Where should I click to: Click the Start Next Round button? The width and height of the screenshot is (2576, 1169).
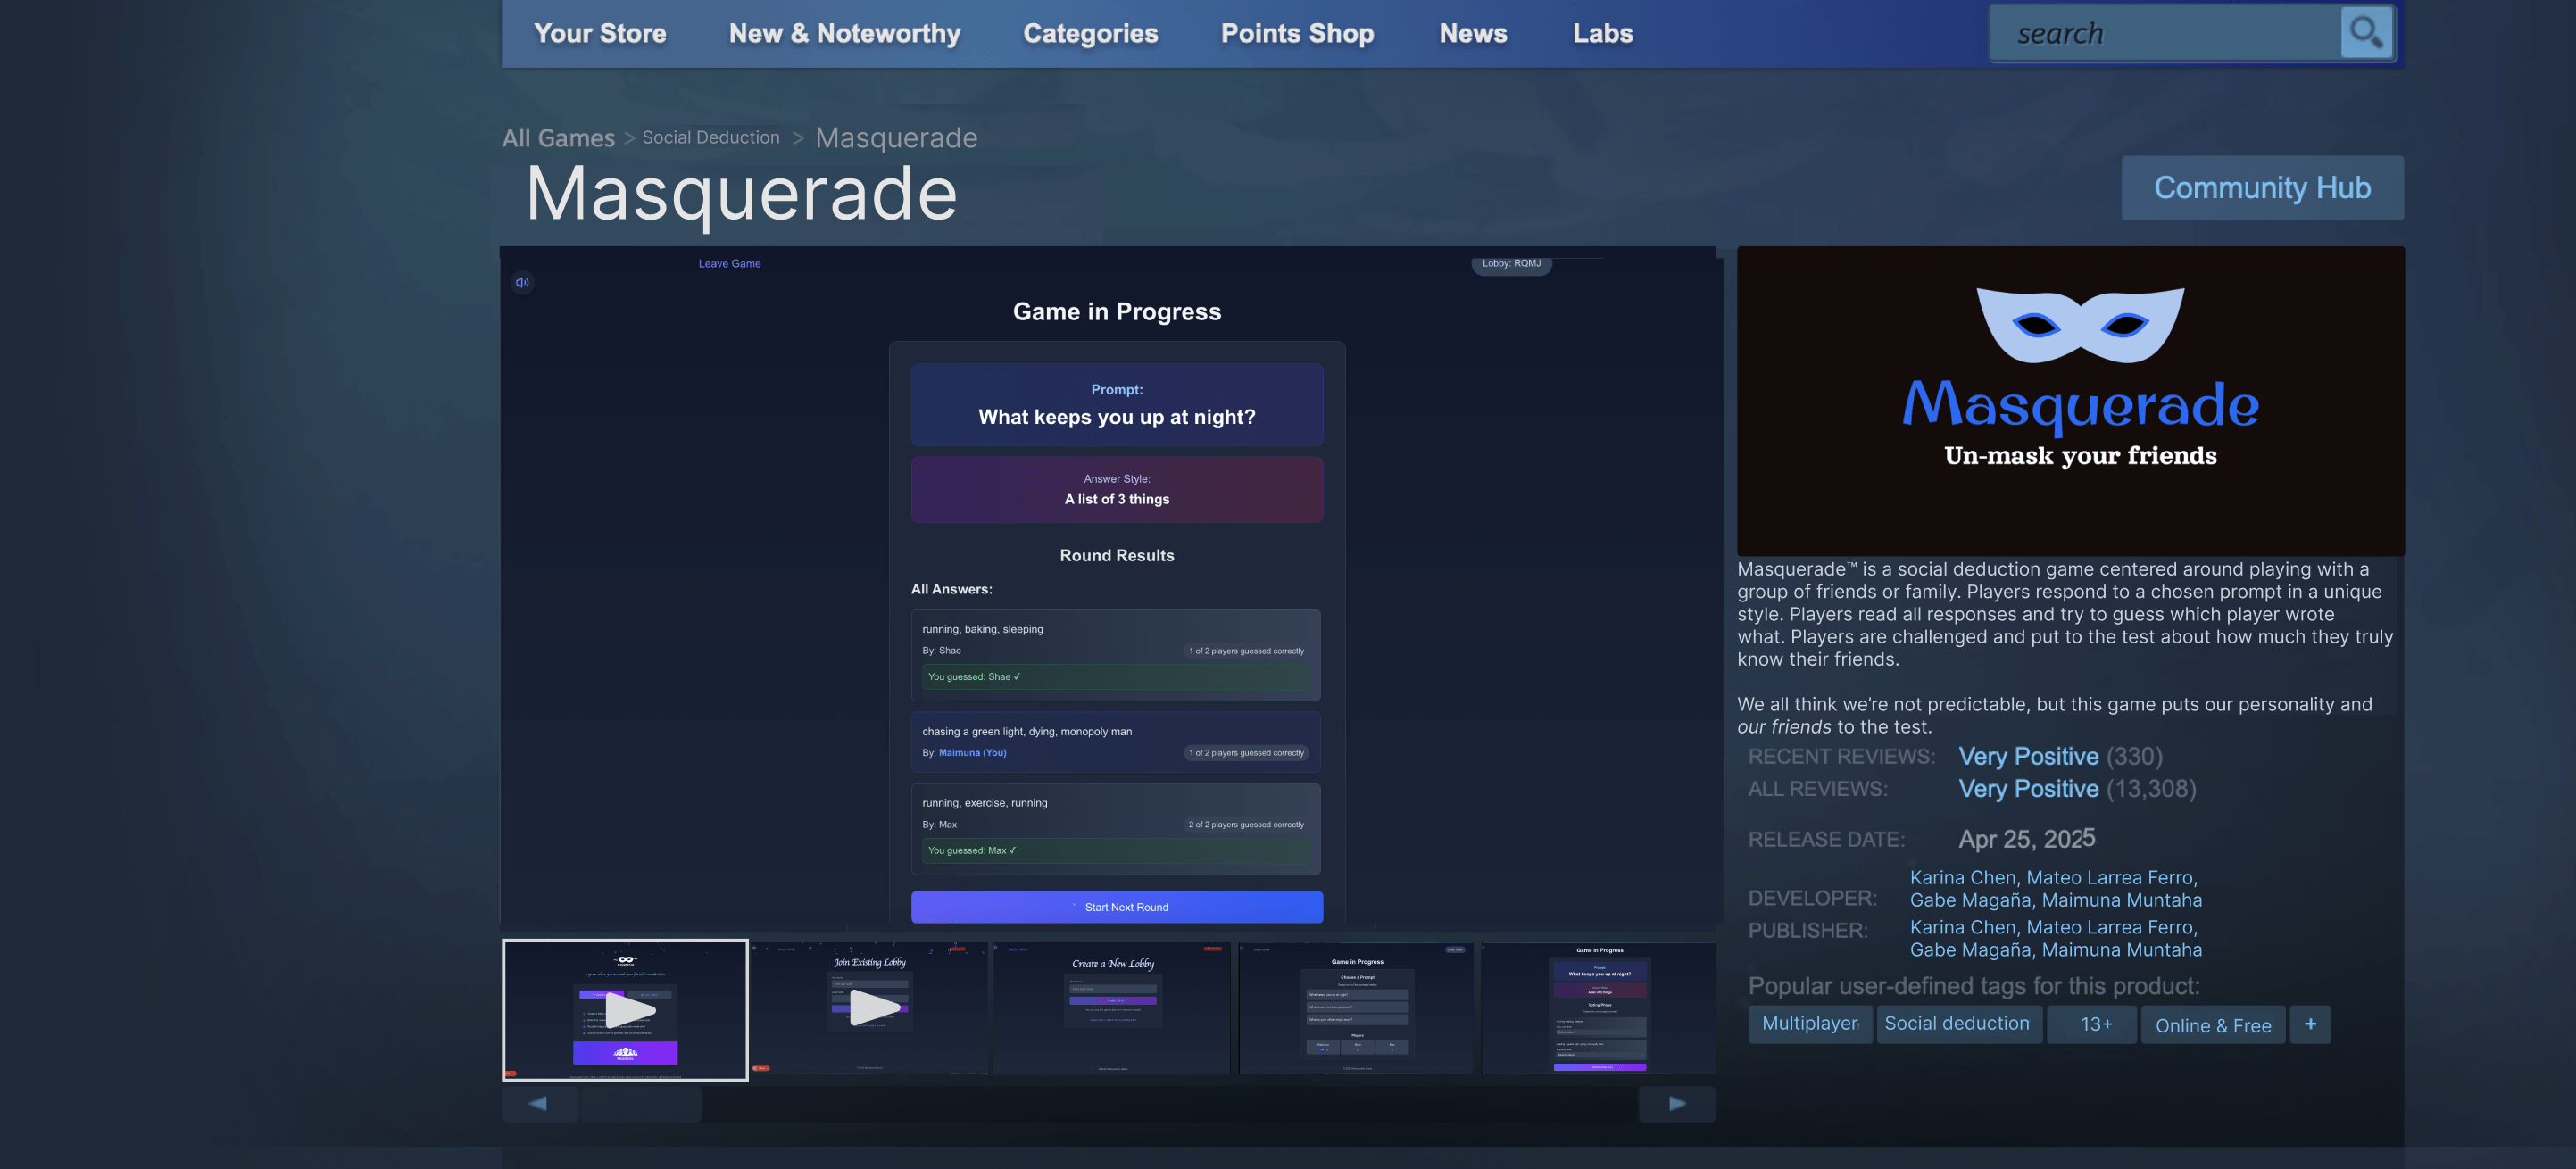(x=1117, y=907)
